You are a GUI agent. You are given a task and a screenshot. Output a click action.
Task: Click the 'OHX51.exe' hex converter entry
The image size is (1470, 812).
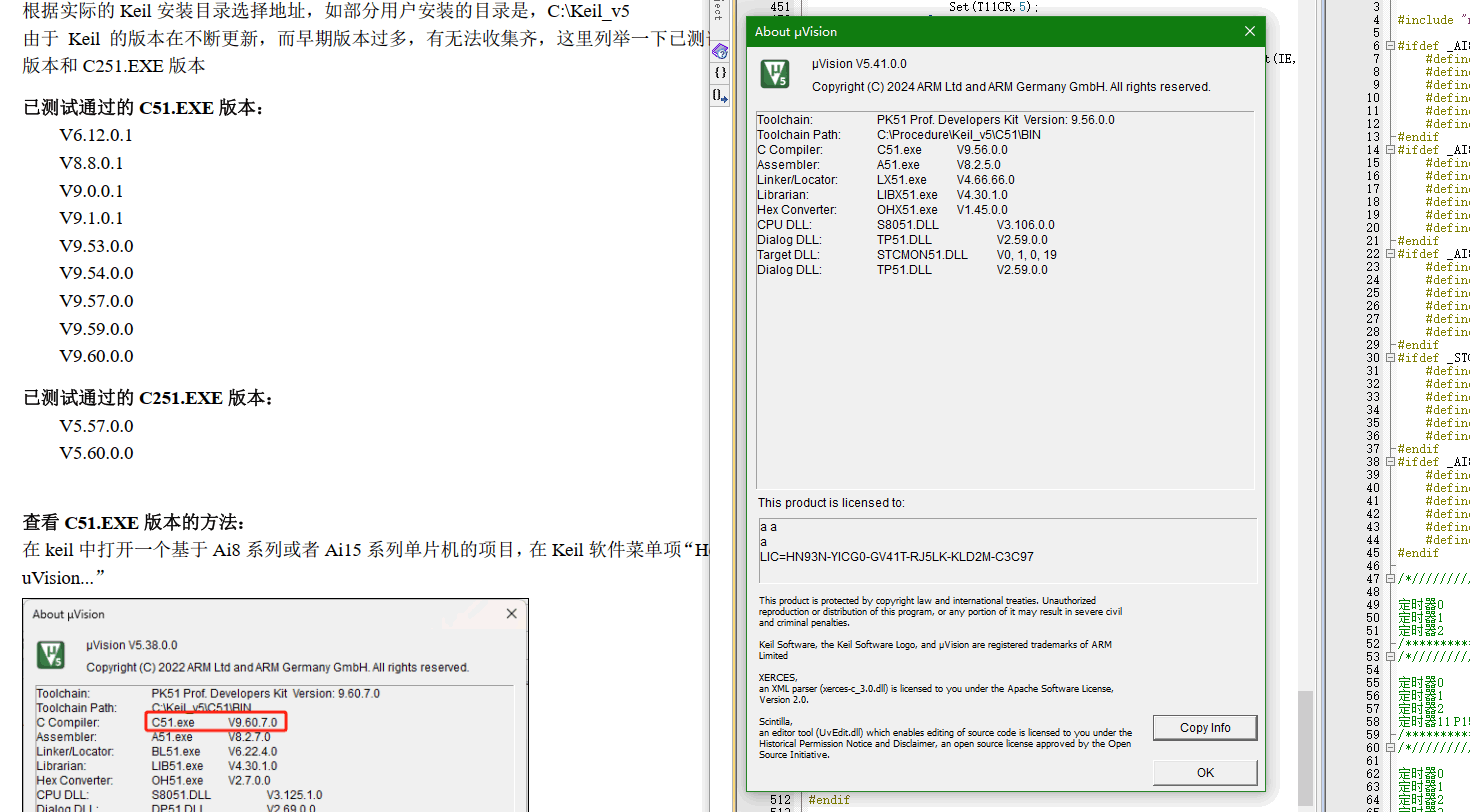(907, 210)
